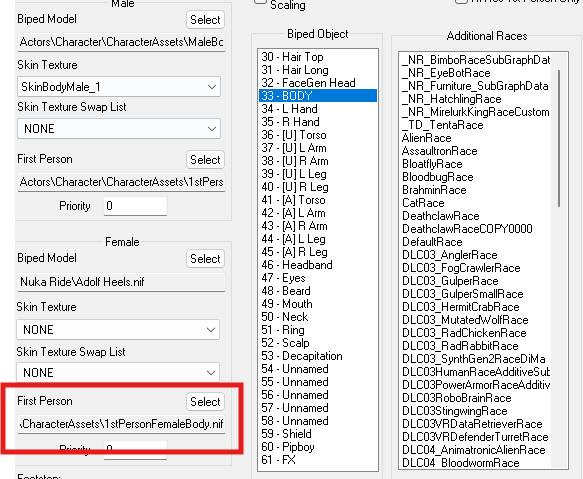
Task: Select 46 - Headband biped object
Action: (318, 265)
